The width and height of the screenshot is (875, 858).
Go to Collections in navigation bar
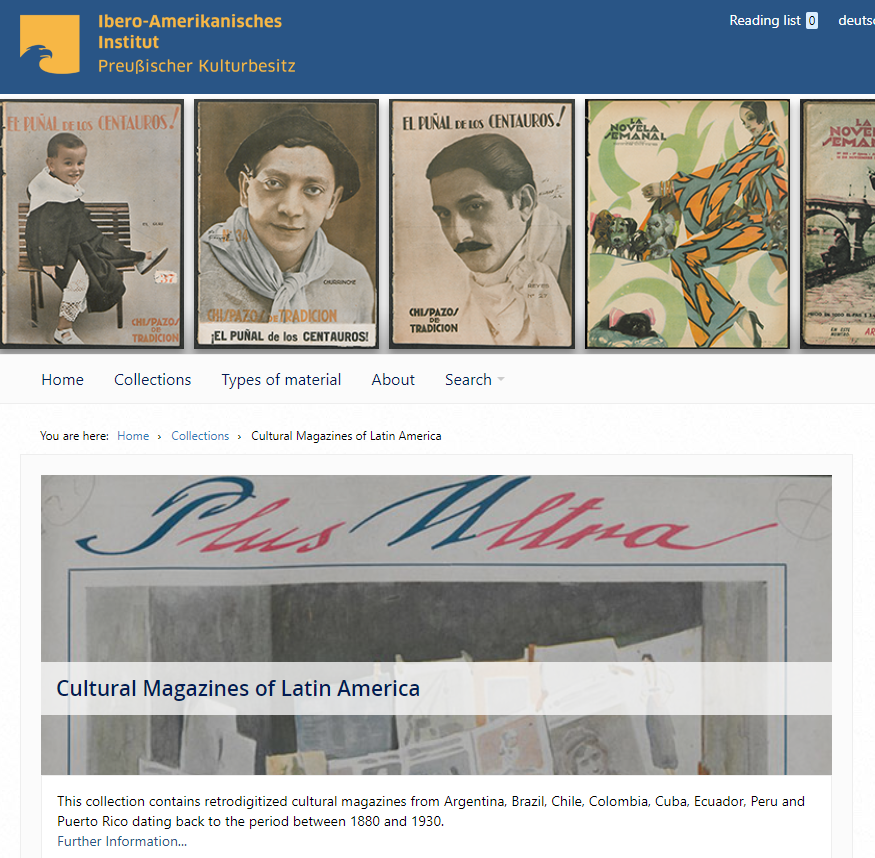(152, 379)
